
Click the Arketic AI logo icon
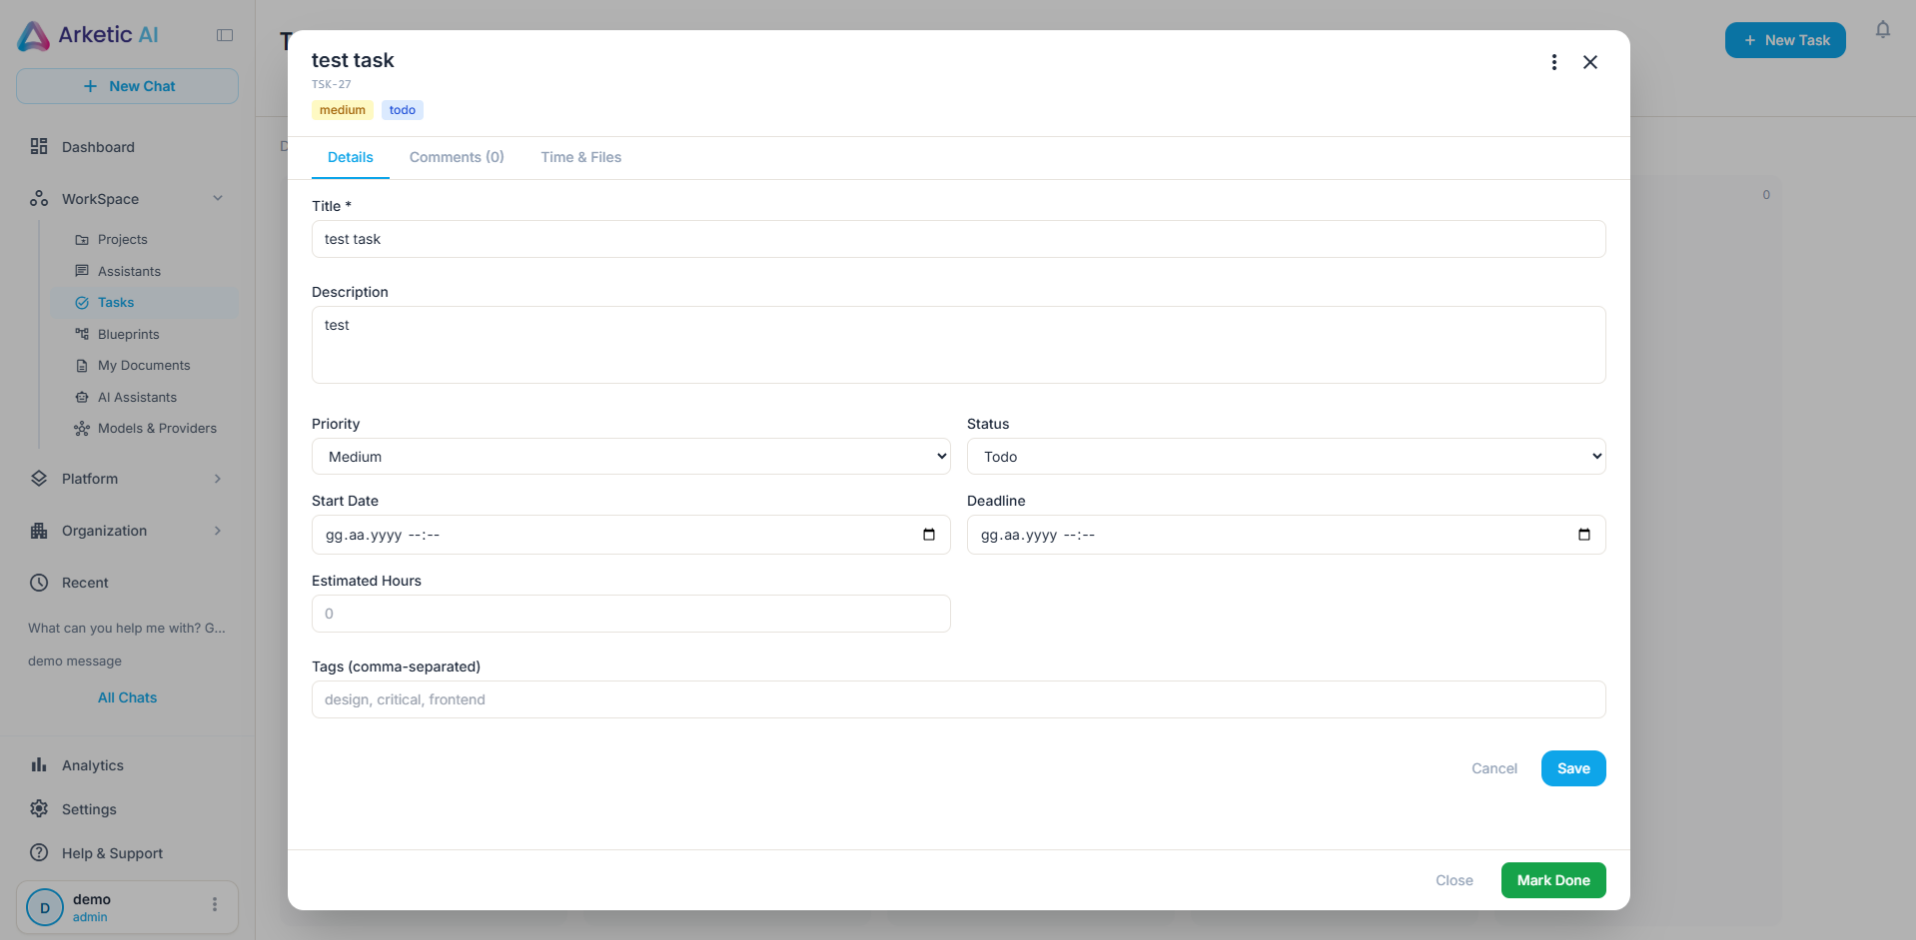(33, 36)
